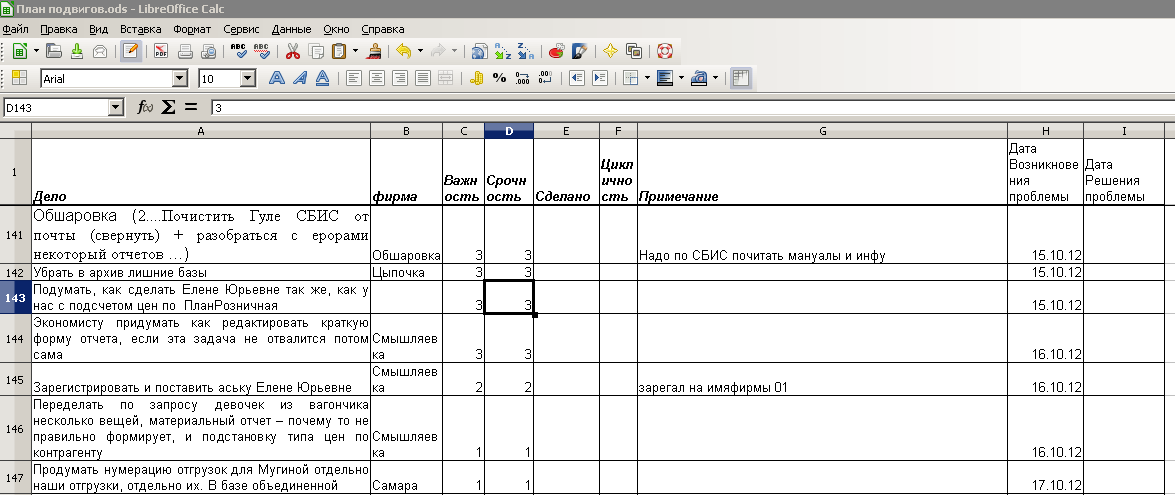Apply percent number format
The width and height of the screenshot is (1175, 495).
click(499, 78)
